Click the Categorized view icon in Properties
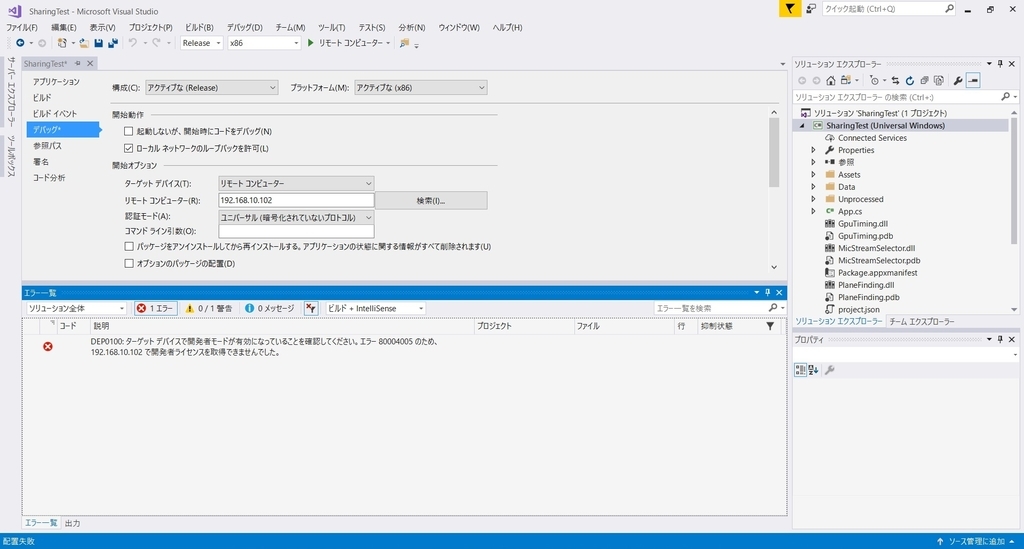1024x549 pixels. click(800, 370)
